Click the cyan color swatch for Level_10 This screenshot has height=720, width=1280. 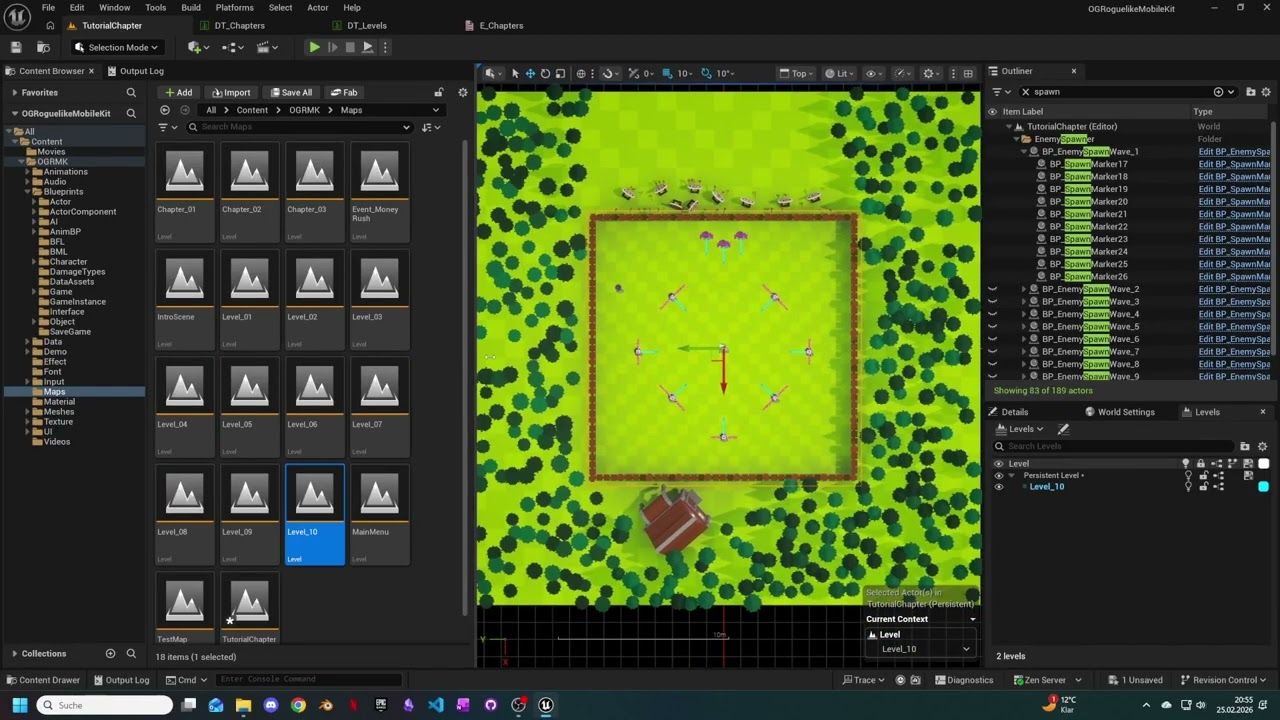tap(1263, 486)
